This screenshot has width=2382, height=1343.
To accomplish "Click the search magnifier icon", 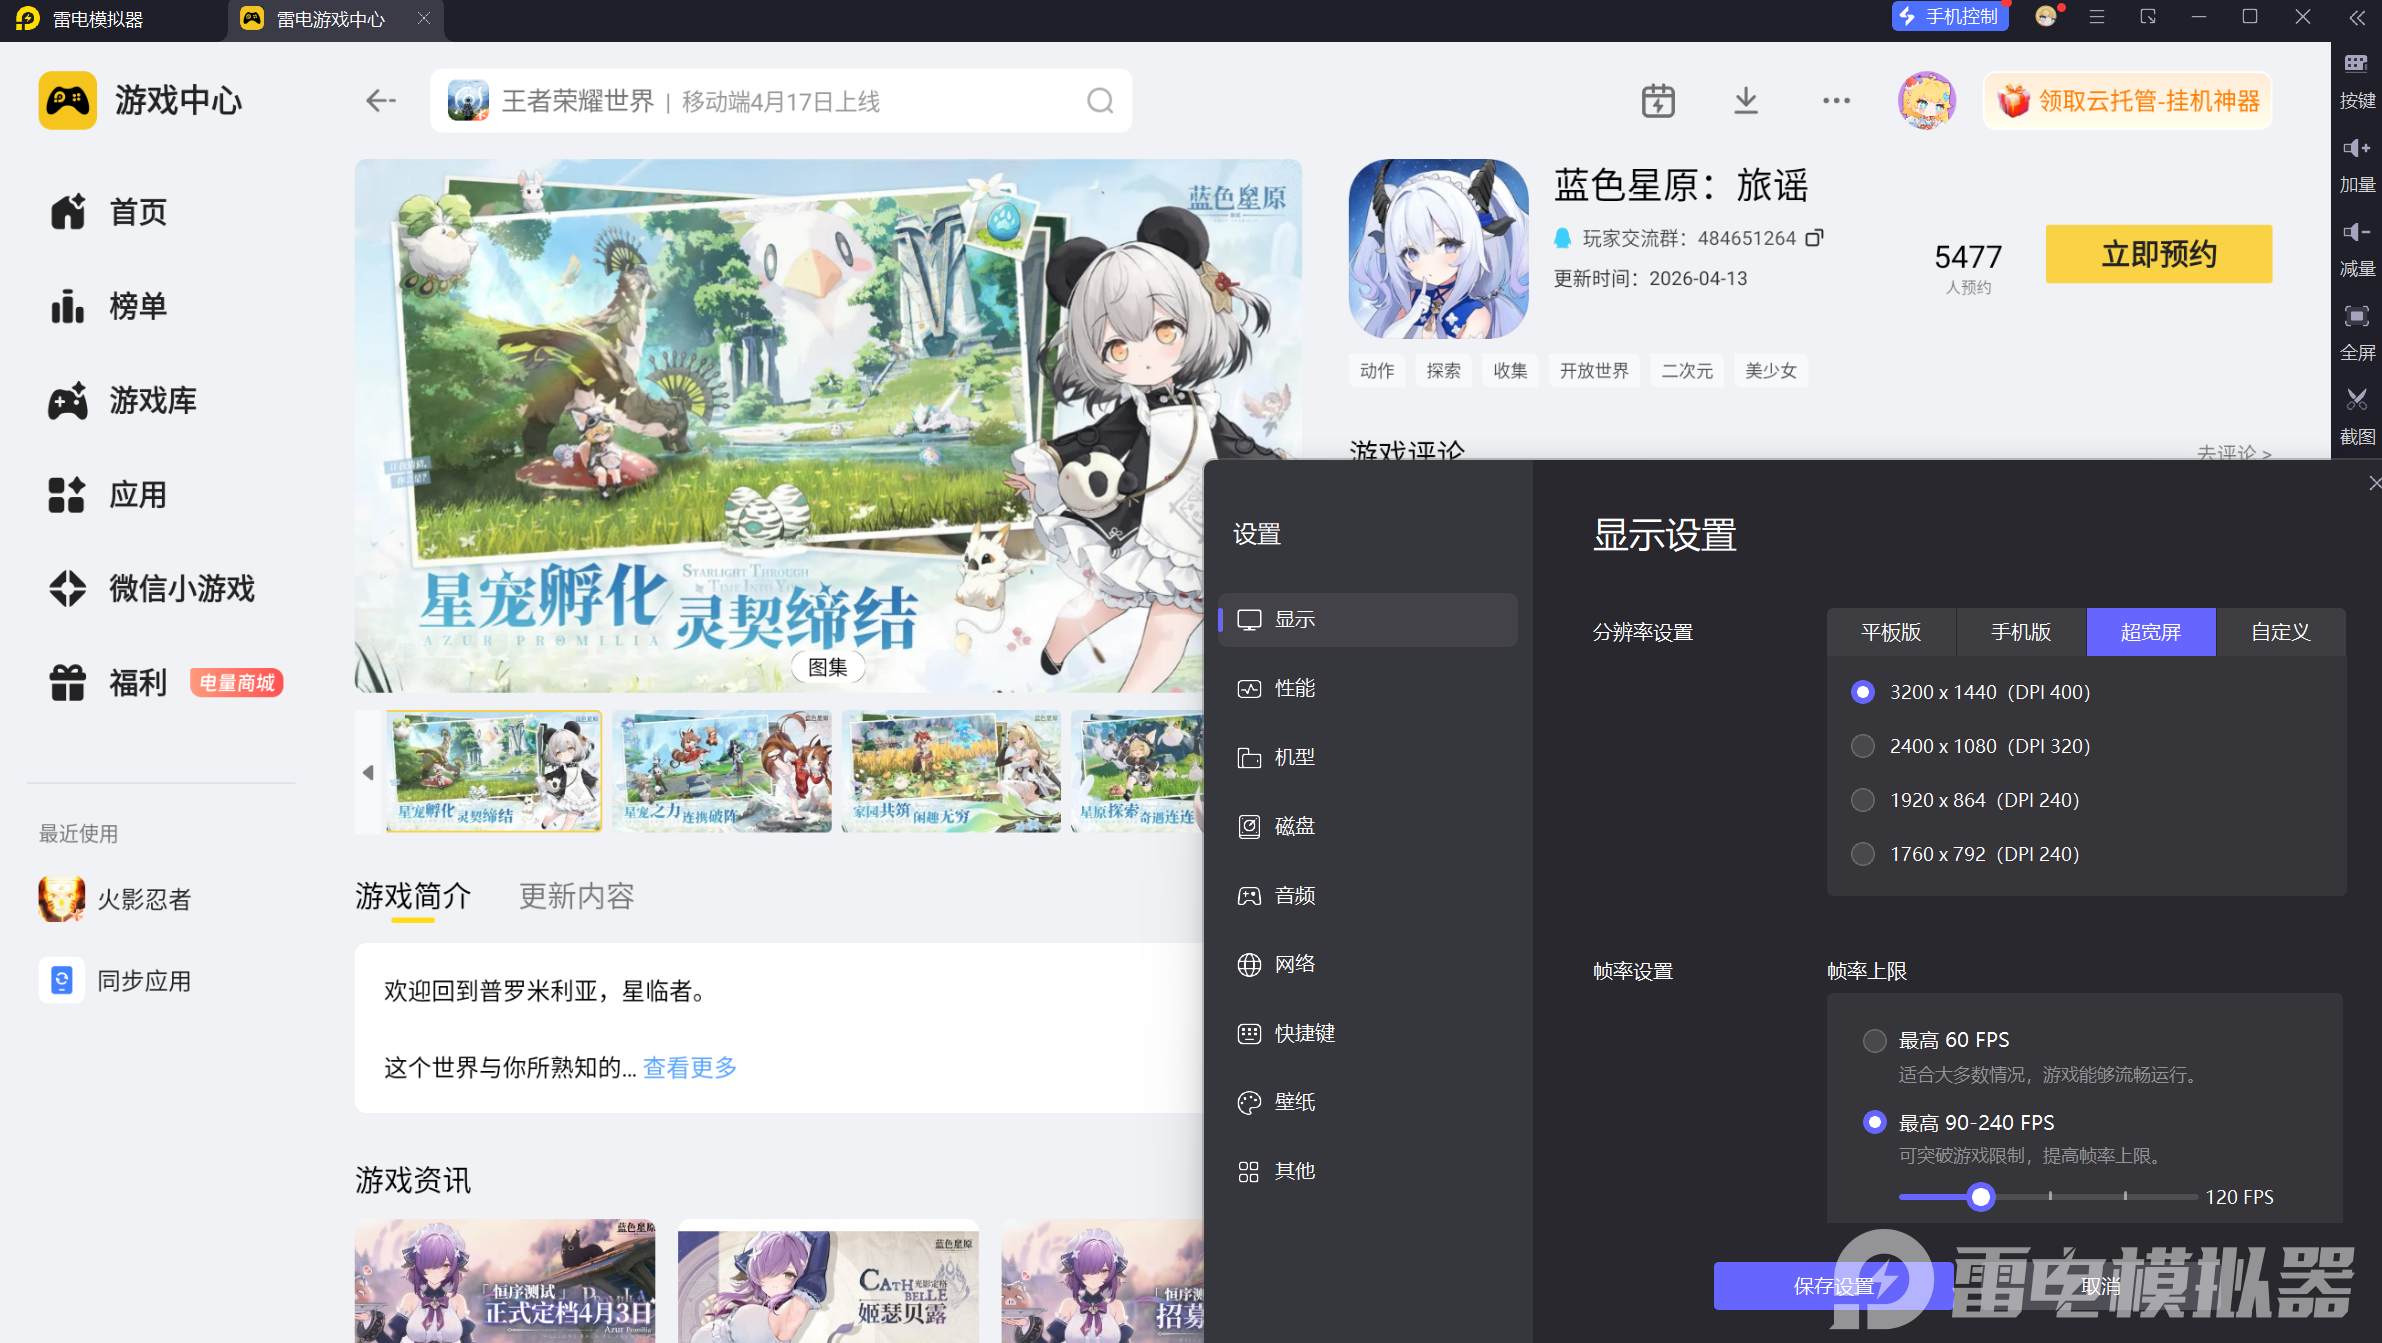I will (1100, 101).
